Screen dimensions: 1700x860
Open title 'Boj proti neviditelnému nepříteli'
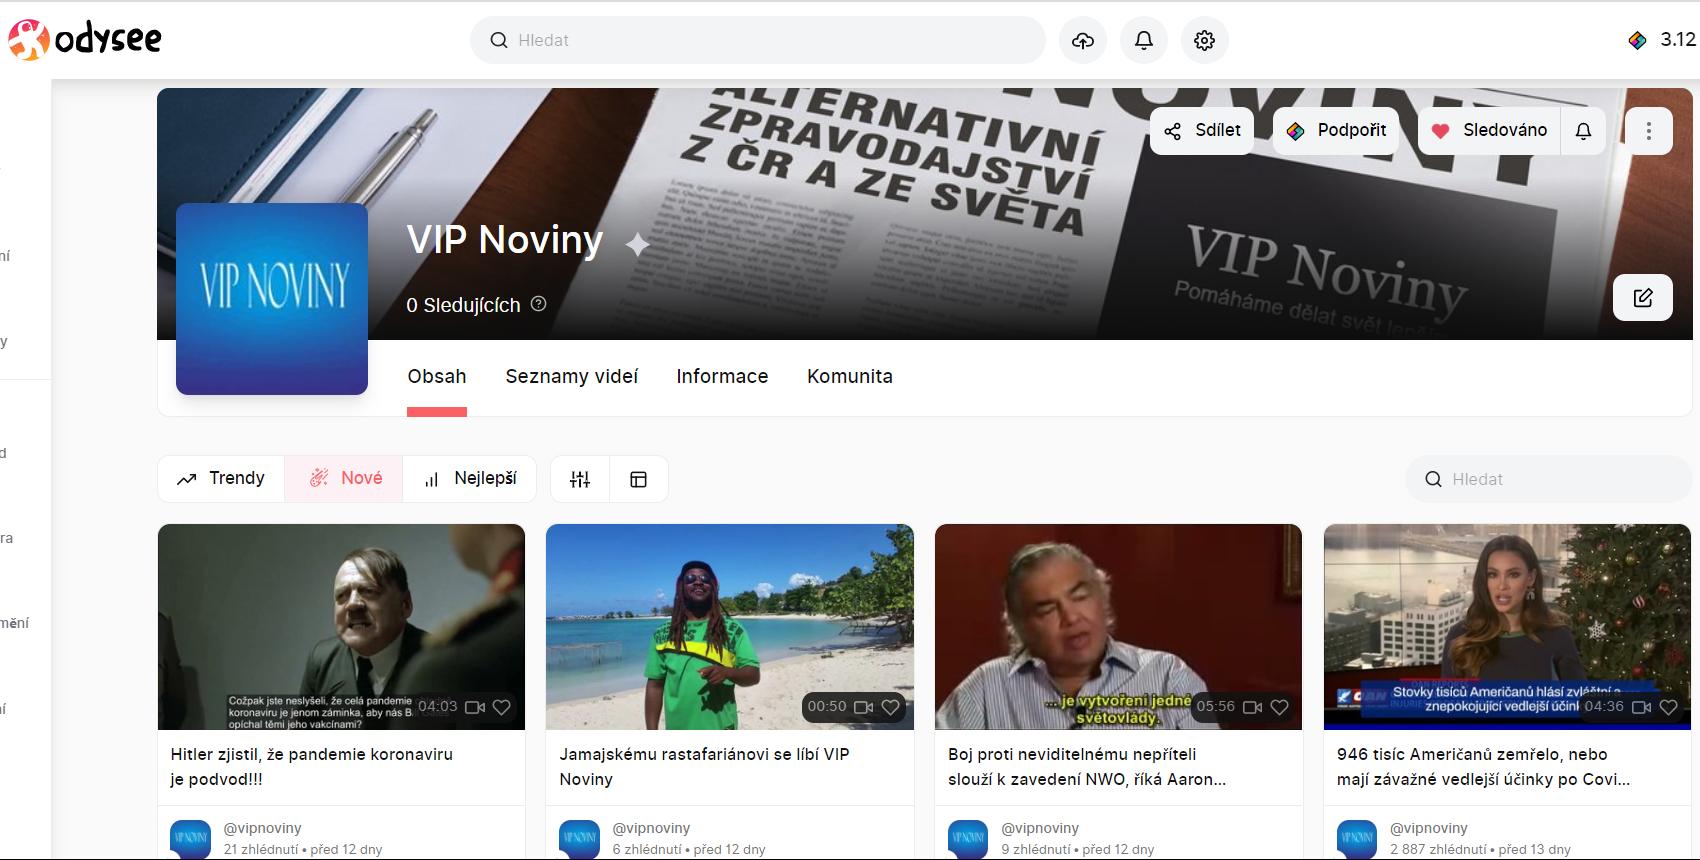pos(1087,767)
